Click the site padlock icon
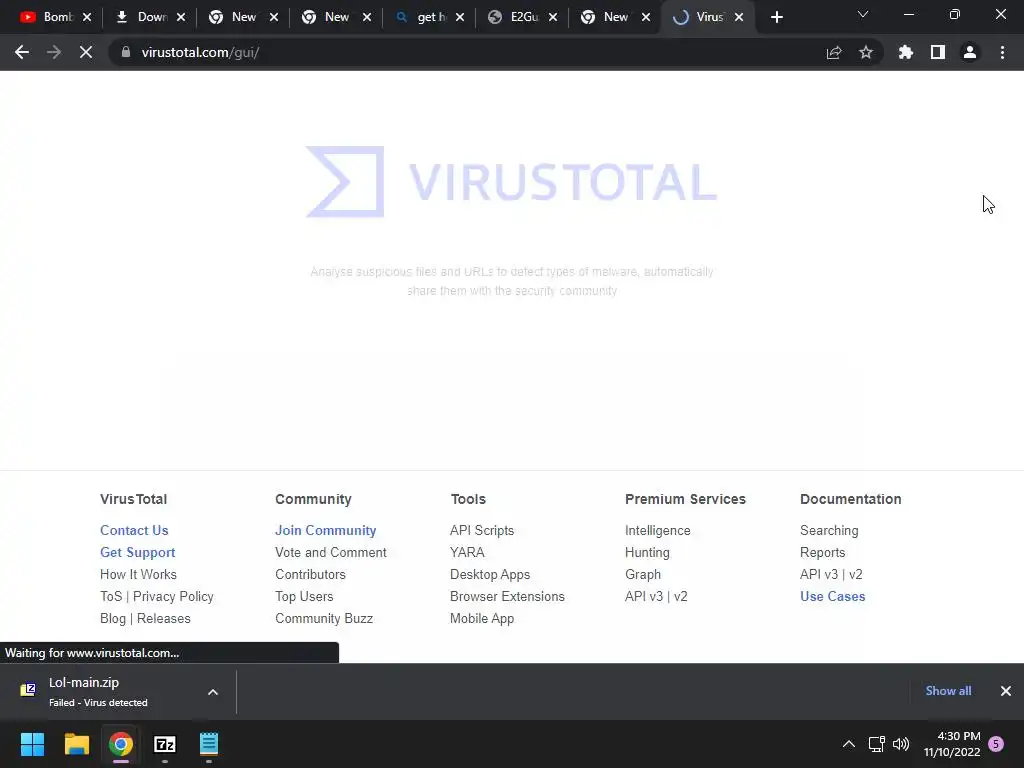1024x768 pixels. (126, 52)
